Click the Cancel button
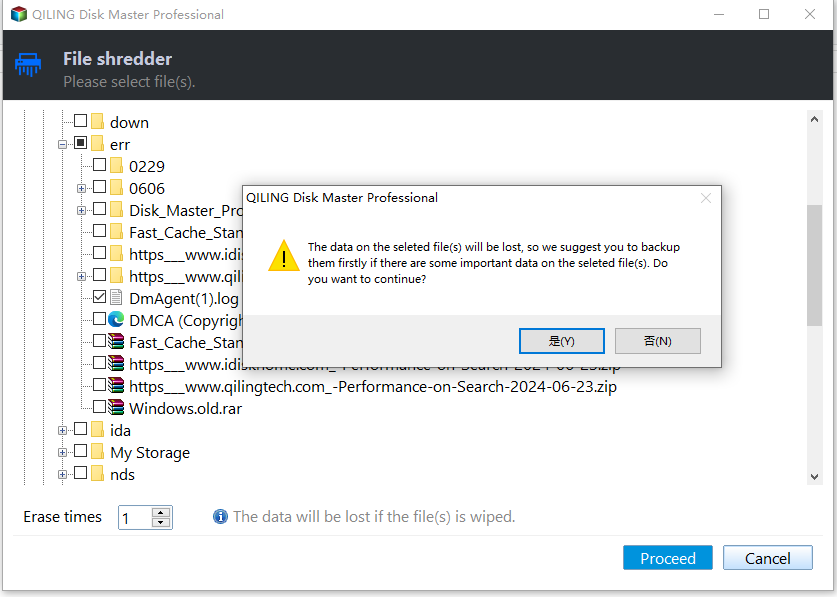This screenshot has height=597, width=837. click(x=768, y=558)
